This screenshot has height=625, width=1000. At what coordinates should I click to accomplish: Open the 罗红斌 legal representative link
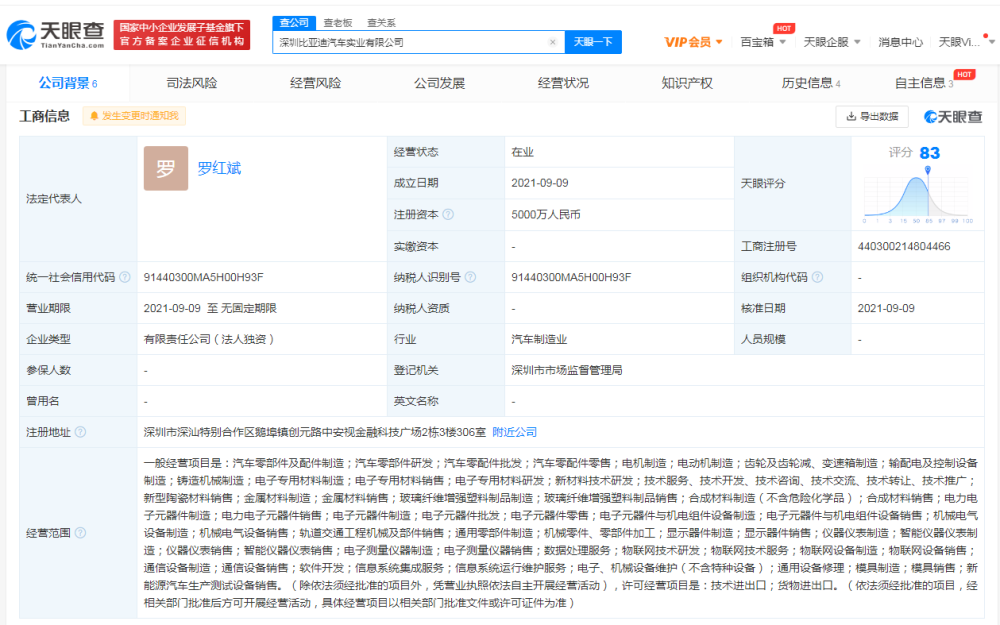[x=219, y=168]
